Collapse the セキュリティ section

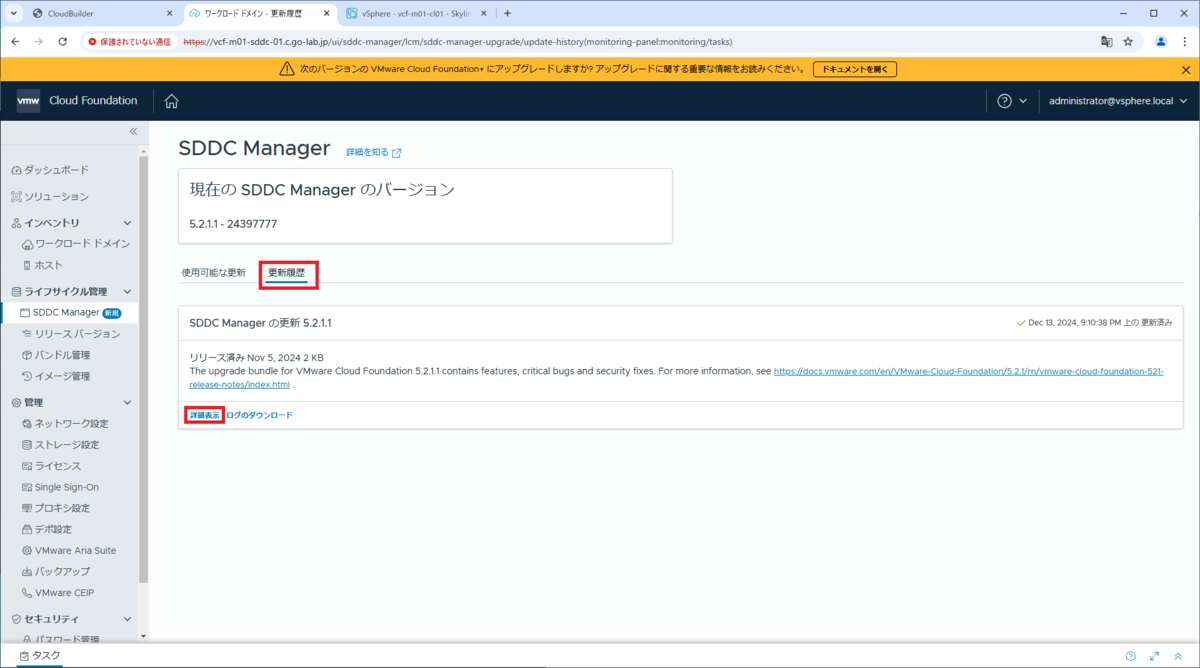(127, 619)
